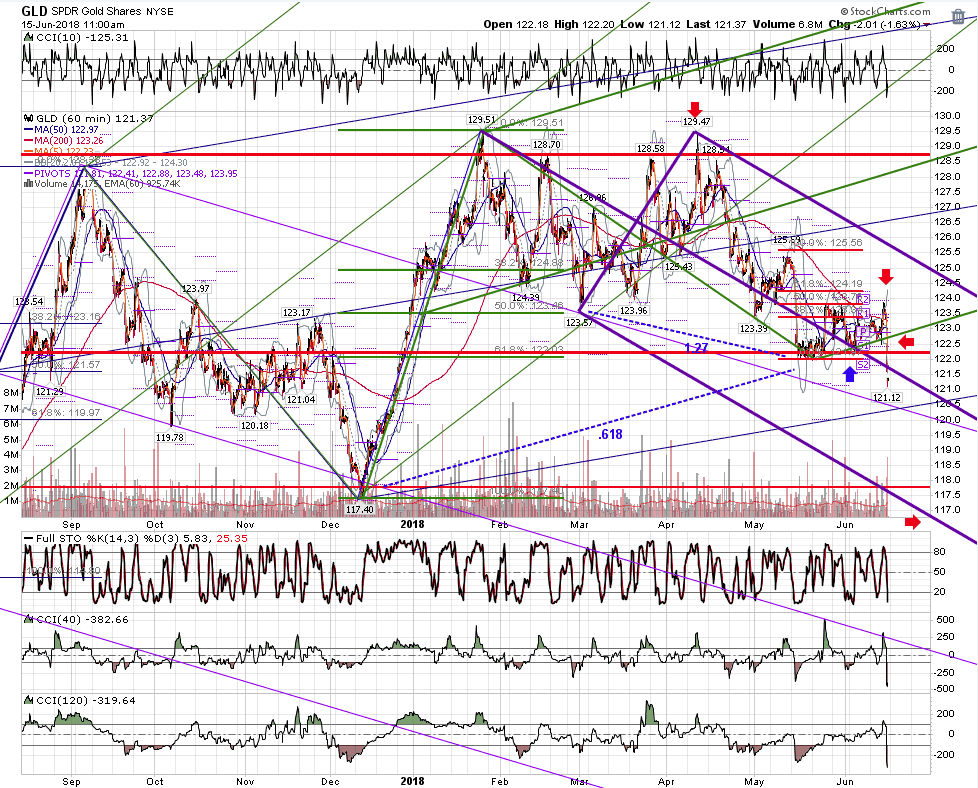
Task: Click the 123.54 price label at left edge
Action: pyautogui.click(x=29, y=302)
